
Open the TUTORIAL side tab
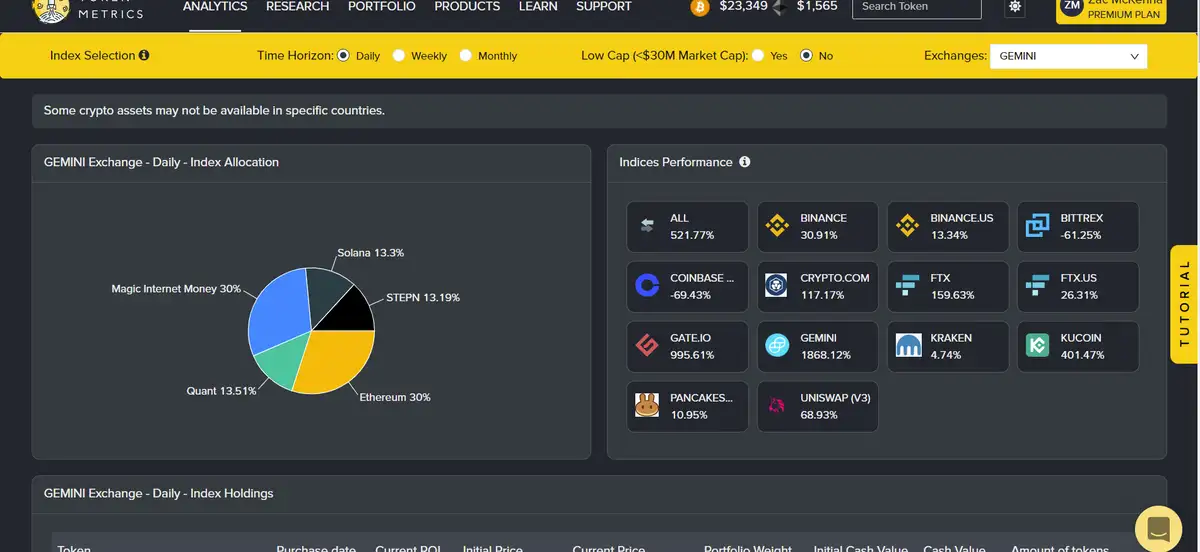tap(1184, 303)
